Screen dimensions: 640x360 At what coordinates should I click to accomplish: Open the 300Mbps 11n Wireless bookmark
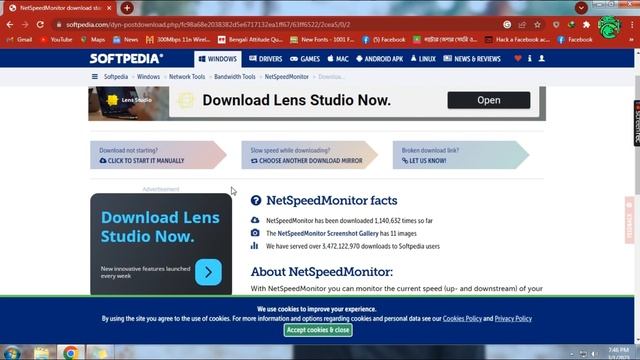[178, 40]
